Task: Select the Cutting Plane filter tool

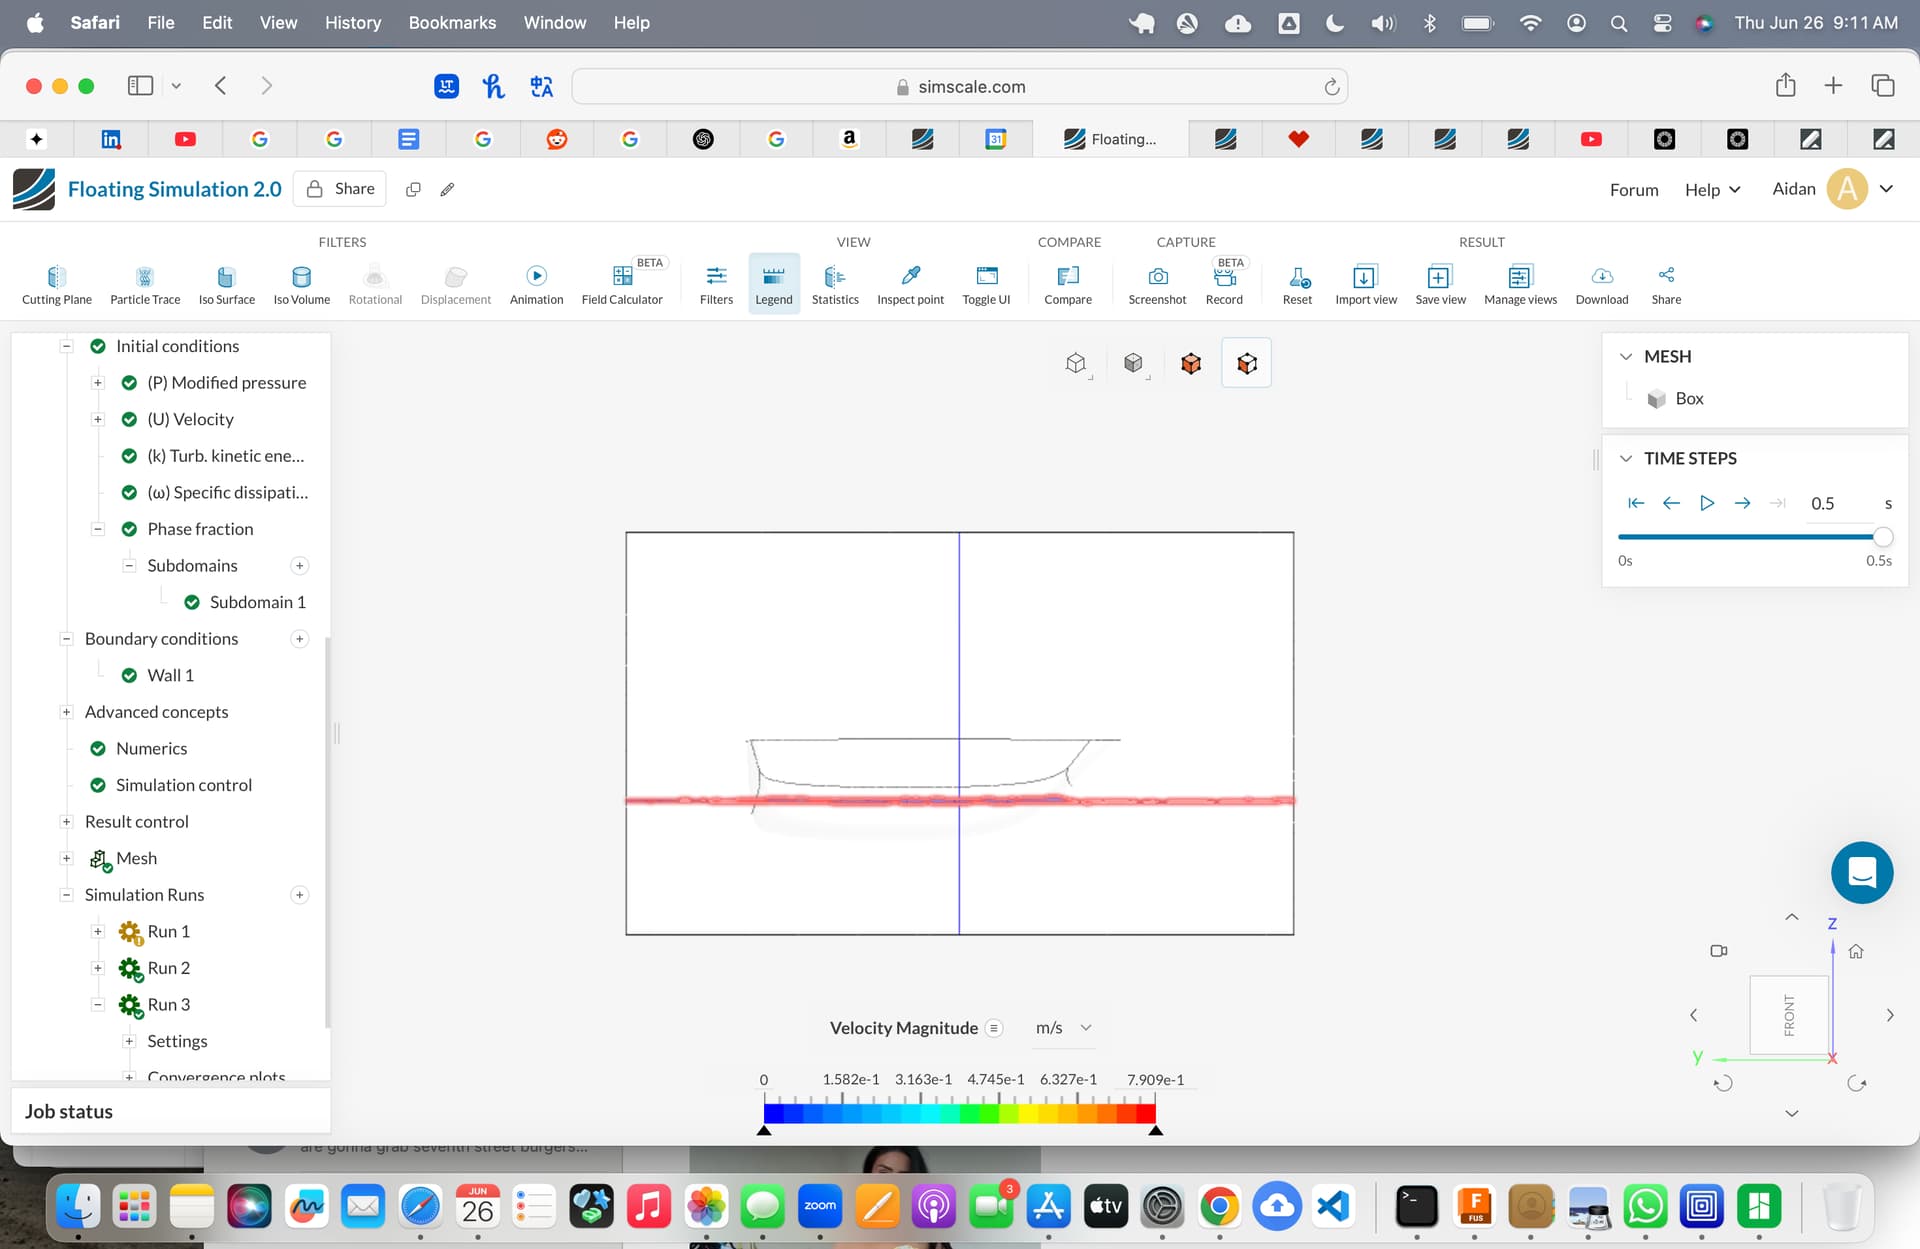Action: pos(56,284)
